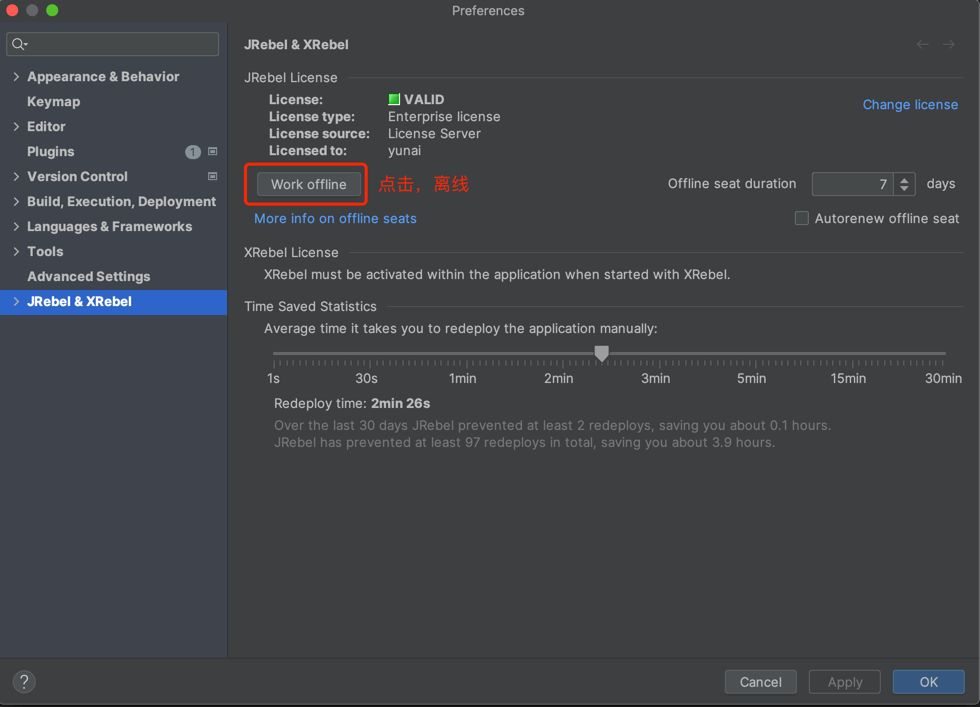
Task: Expand Build, Execution, Deployment node
Action: [x=16, y=202]
